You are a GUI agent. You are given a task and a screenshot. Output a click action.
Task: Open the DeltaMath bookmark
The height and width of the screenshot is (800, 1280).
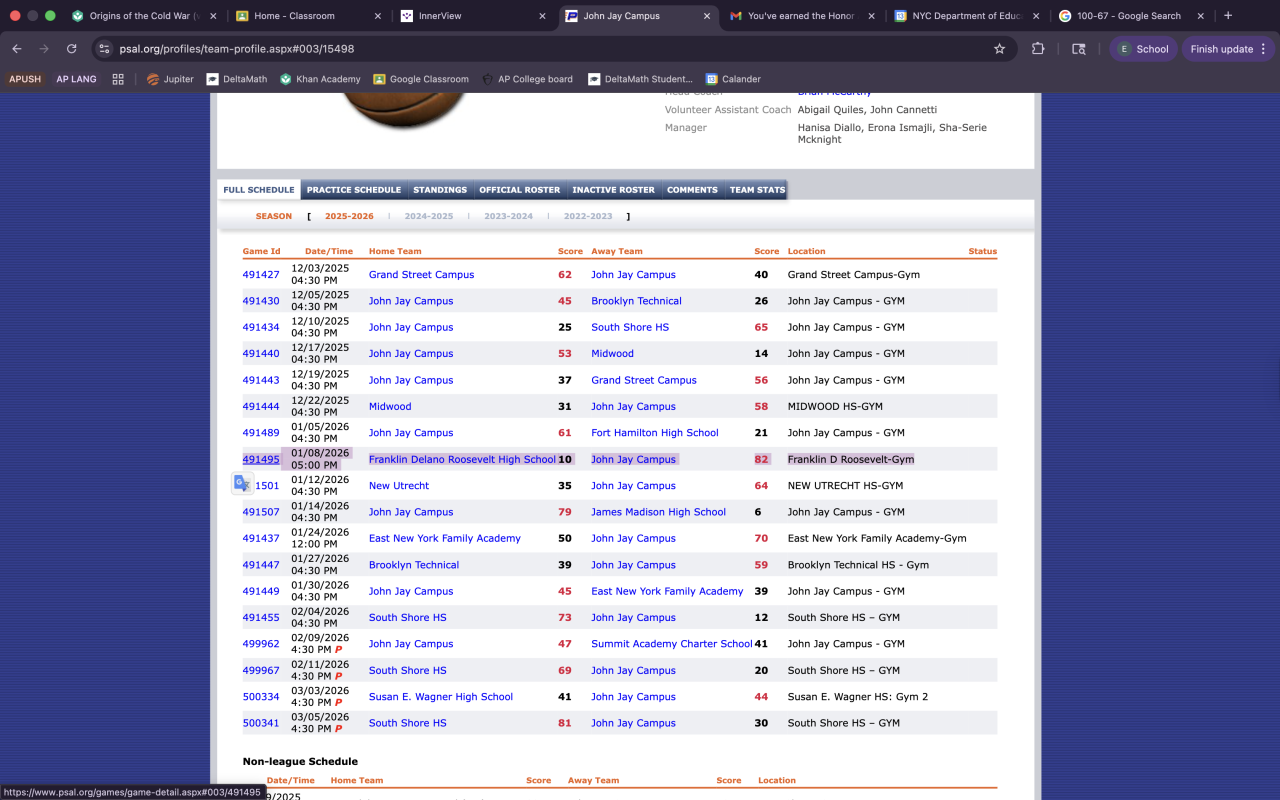[237, 79]
